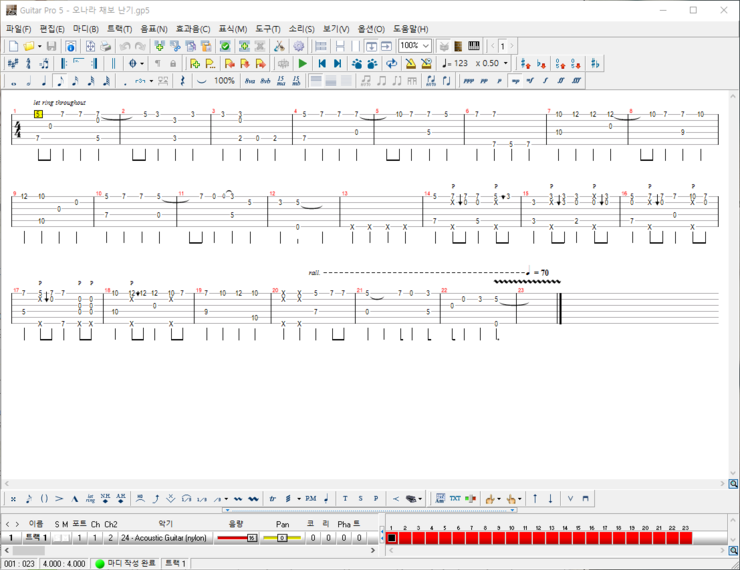This screenshot has height=570, width=740.
Task: Select half note duration
Action: coord(29,81)
